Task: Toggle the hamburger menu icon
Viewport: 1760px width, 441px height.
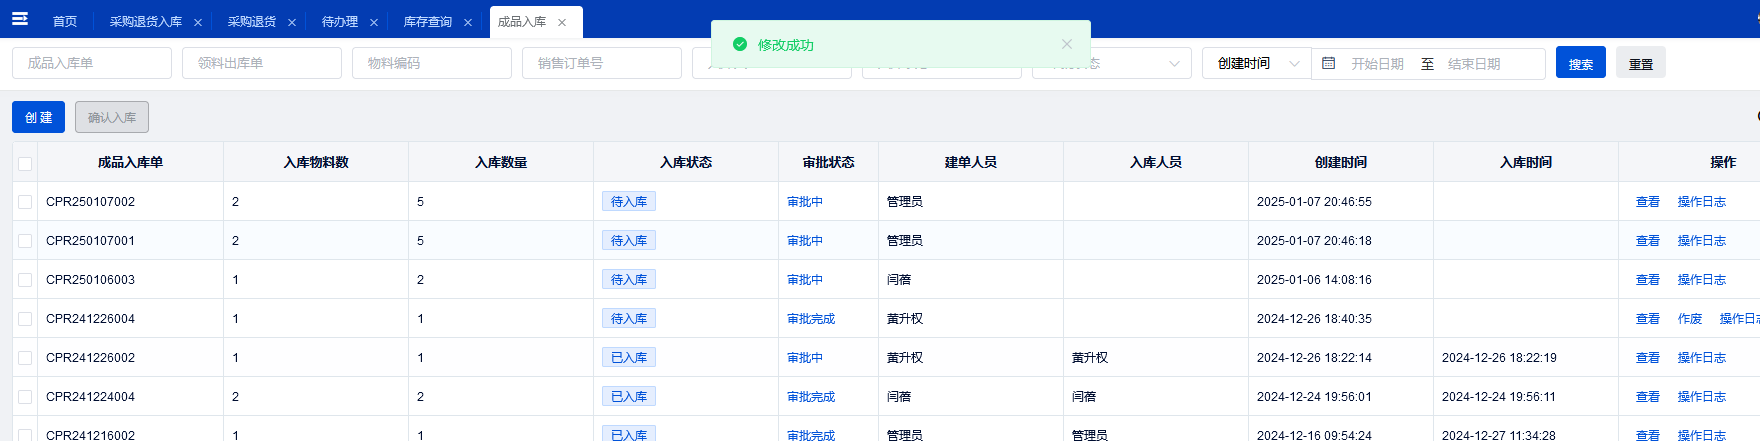Action: click(19, 19)
